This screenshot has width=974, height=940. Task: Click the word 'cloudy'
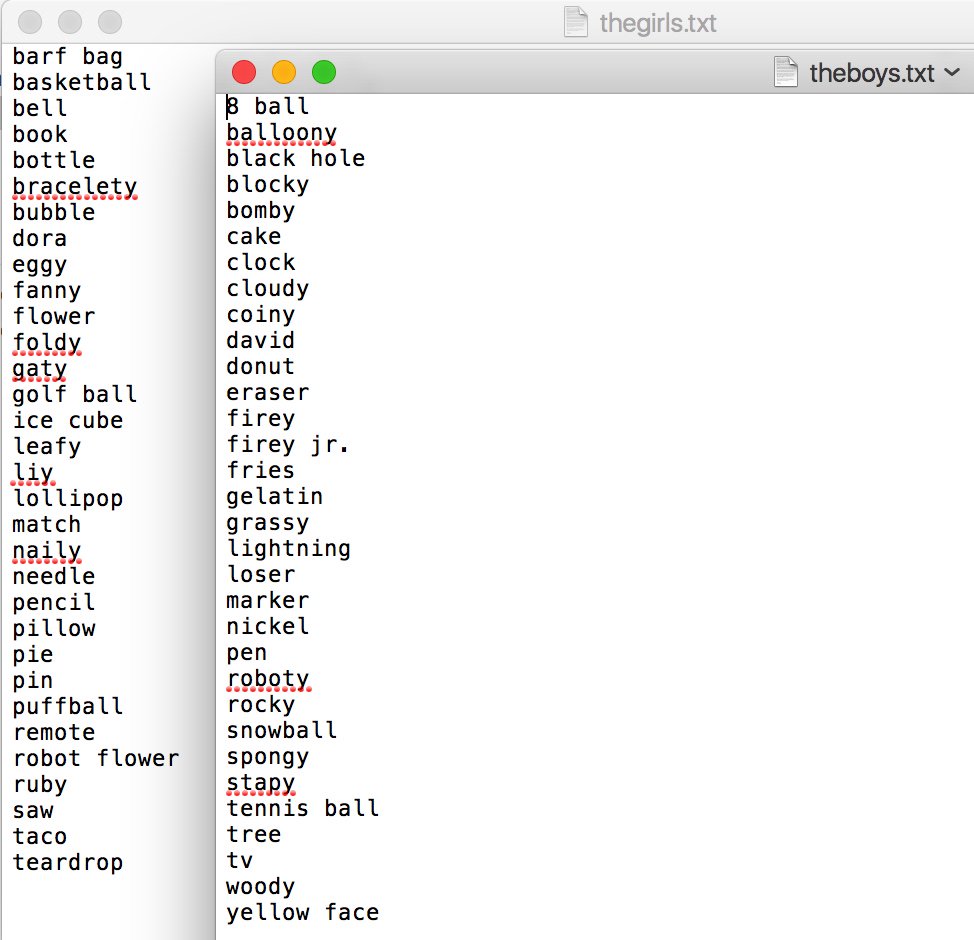click(x=268, y=290)
